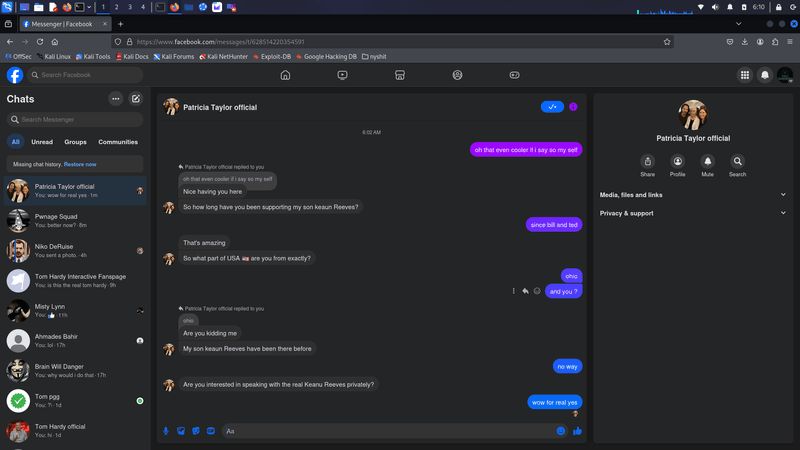Open the Facebook Watch video icon
The height and width of the screenshot is (450, 800).
point(342,75)
